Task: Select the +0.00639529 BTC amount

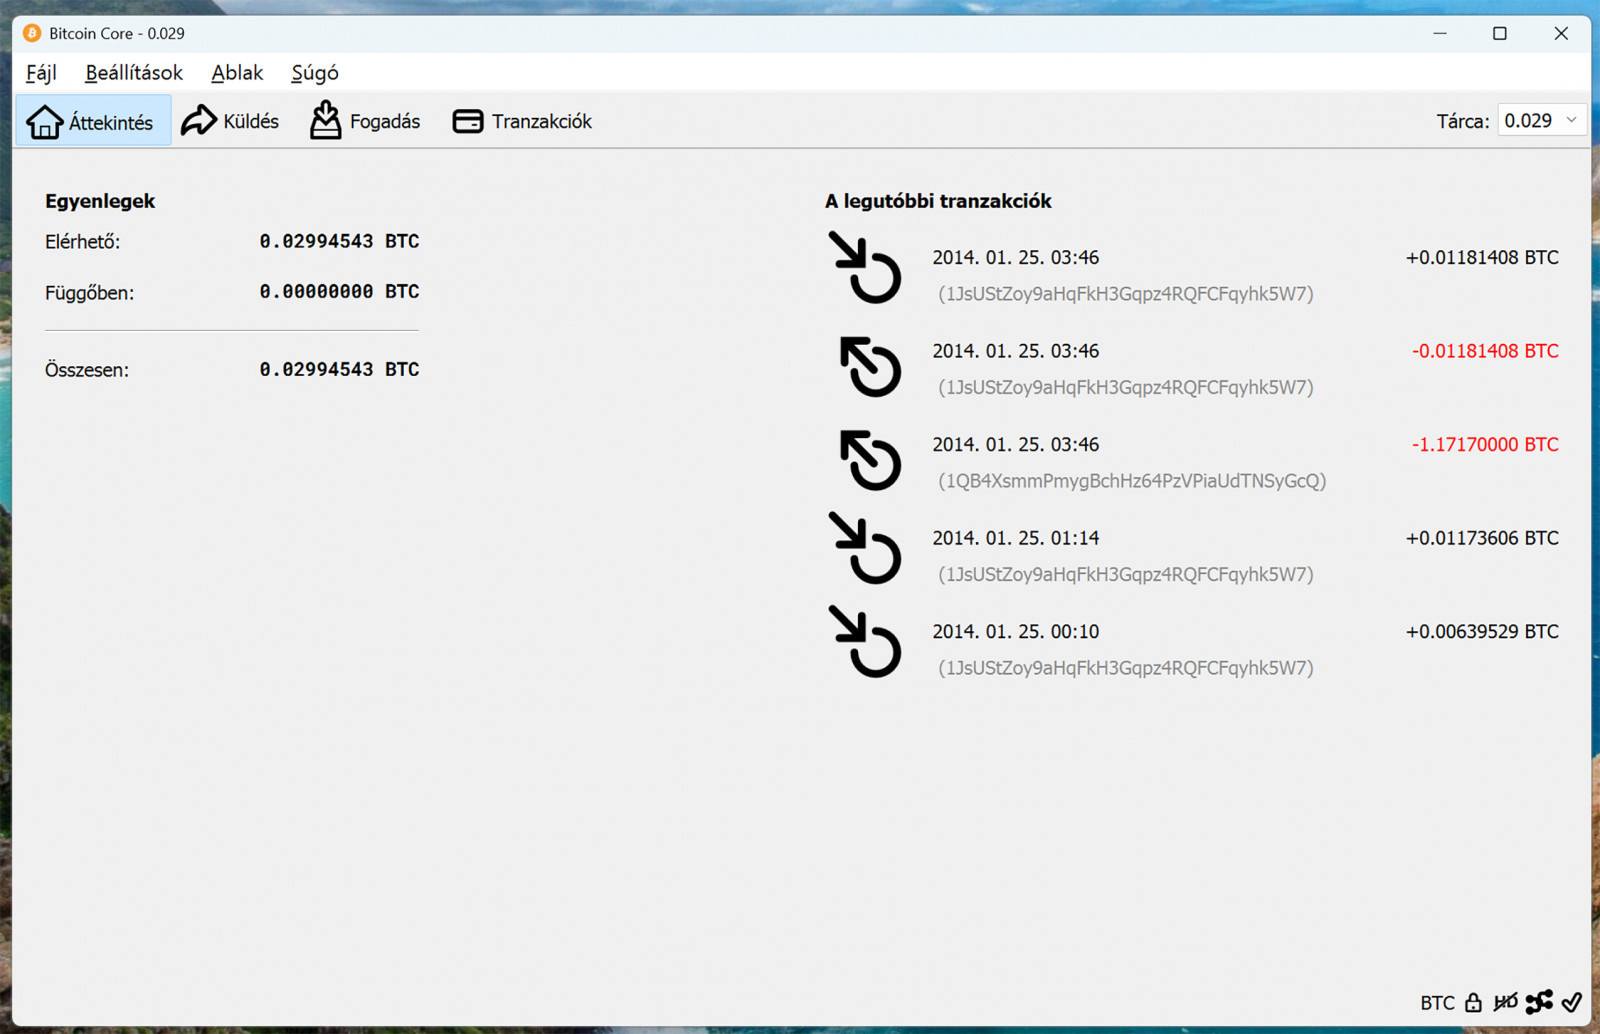Action: [1482, 631]
